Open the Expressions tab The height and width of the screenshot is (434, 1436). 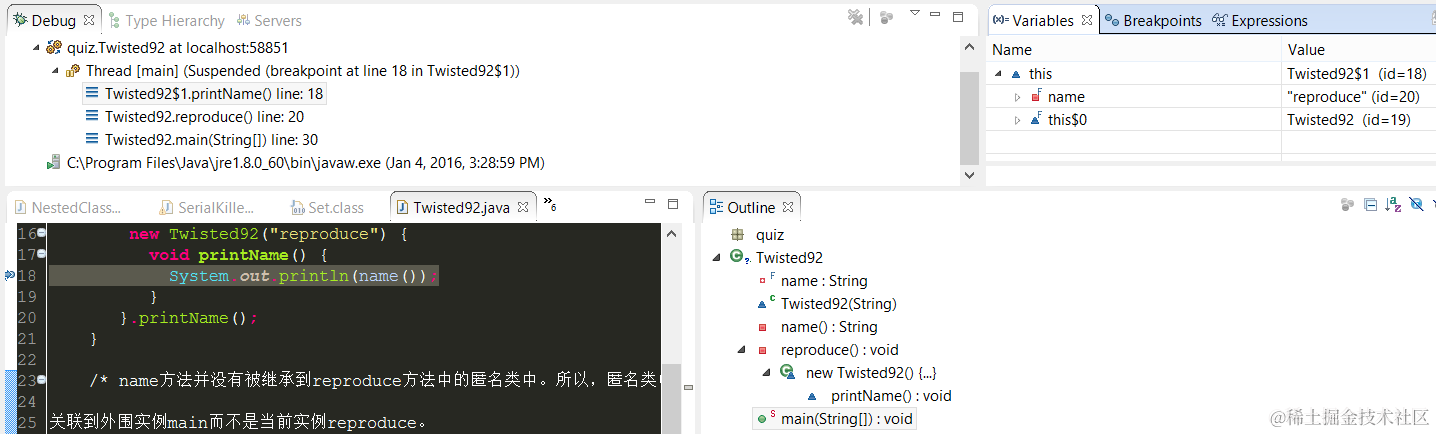click(1260, 20)
